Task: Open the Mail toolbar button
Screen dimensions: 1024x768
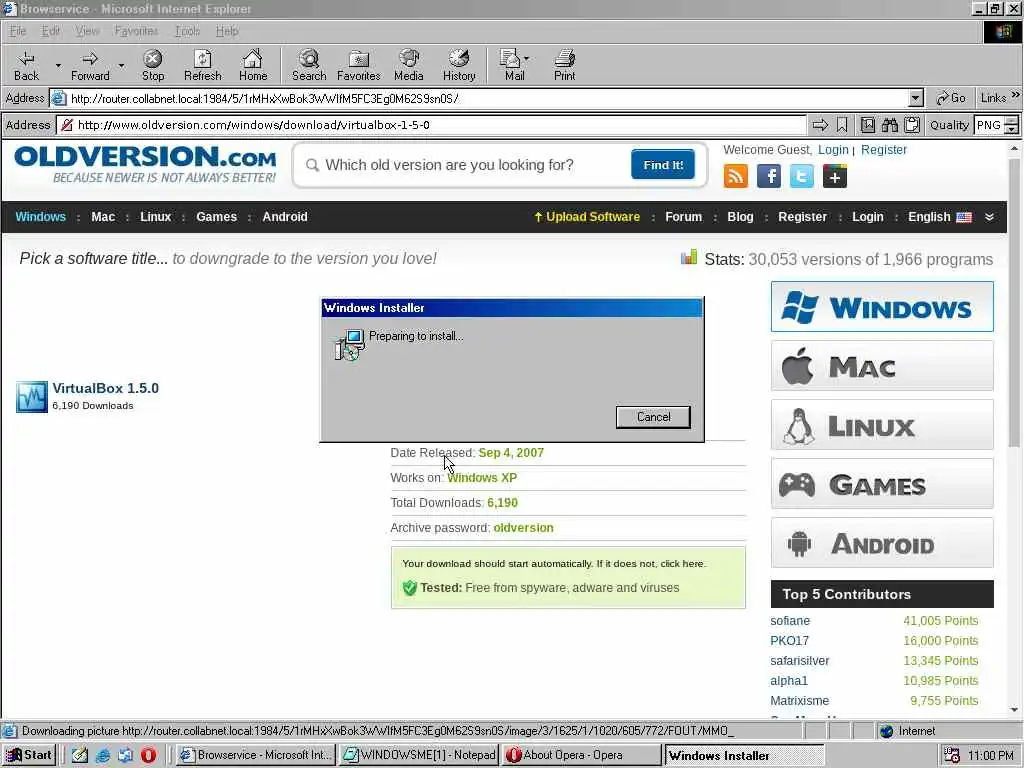Action: tap(515, 65)
